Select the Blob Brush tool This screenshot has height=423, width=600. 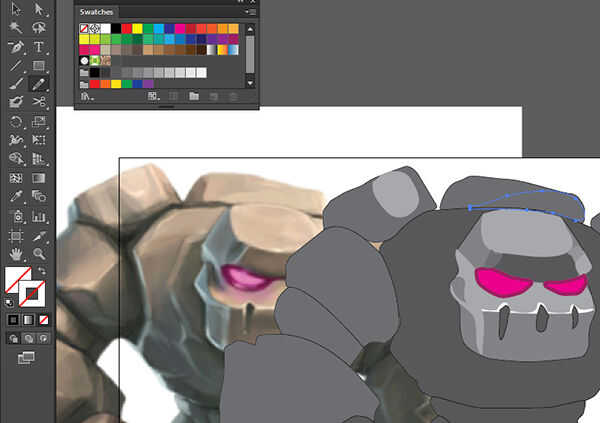(16, 102)
